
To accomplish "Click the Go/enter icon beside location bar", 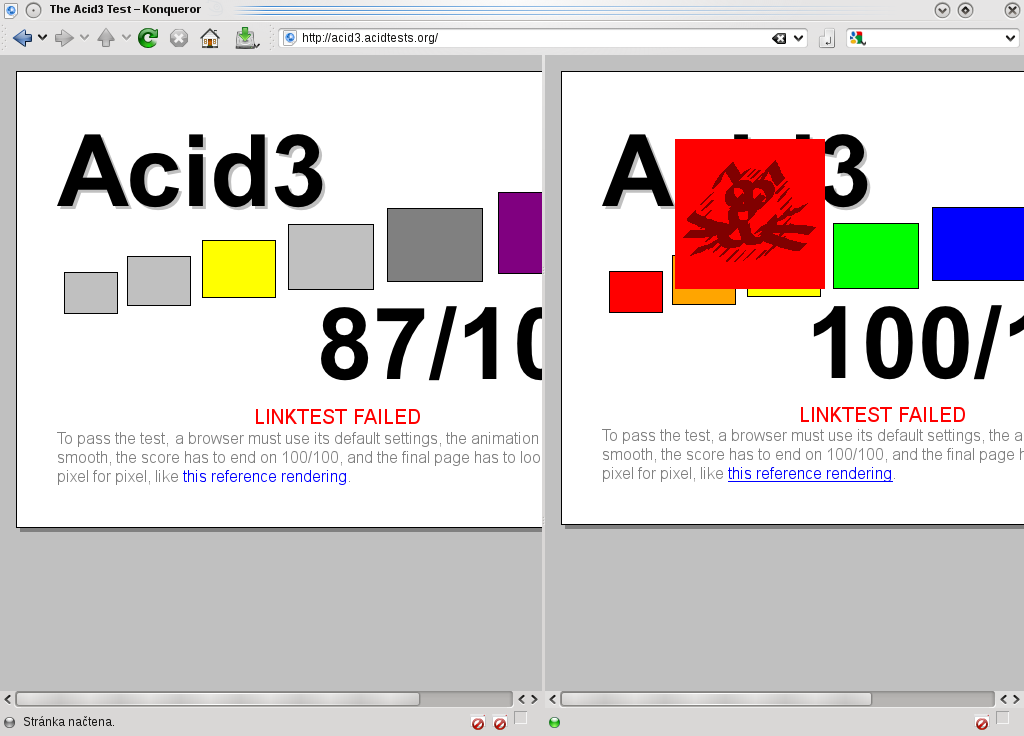I will [827, 39].
